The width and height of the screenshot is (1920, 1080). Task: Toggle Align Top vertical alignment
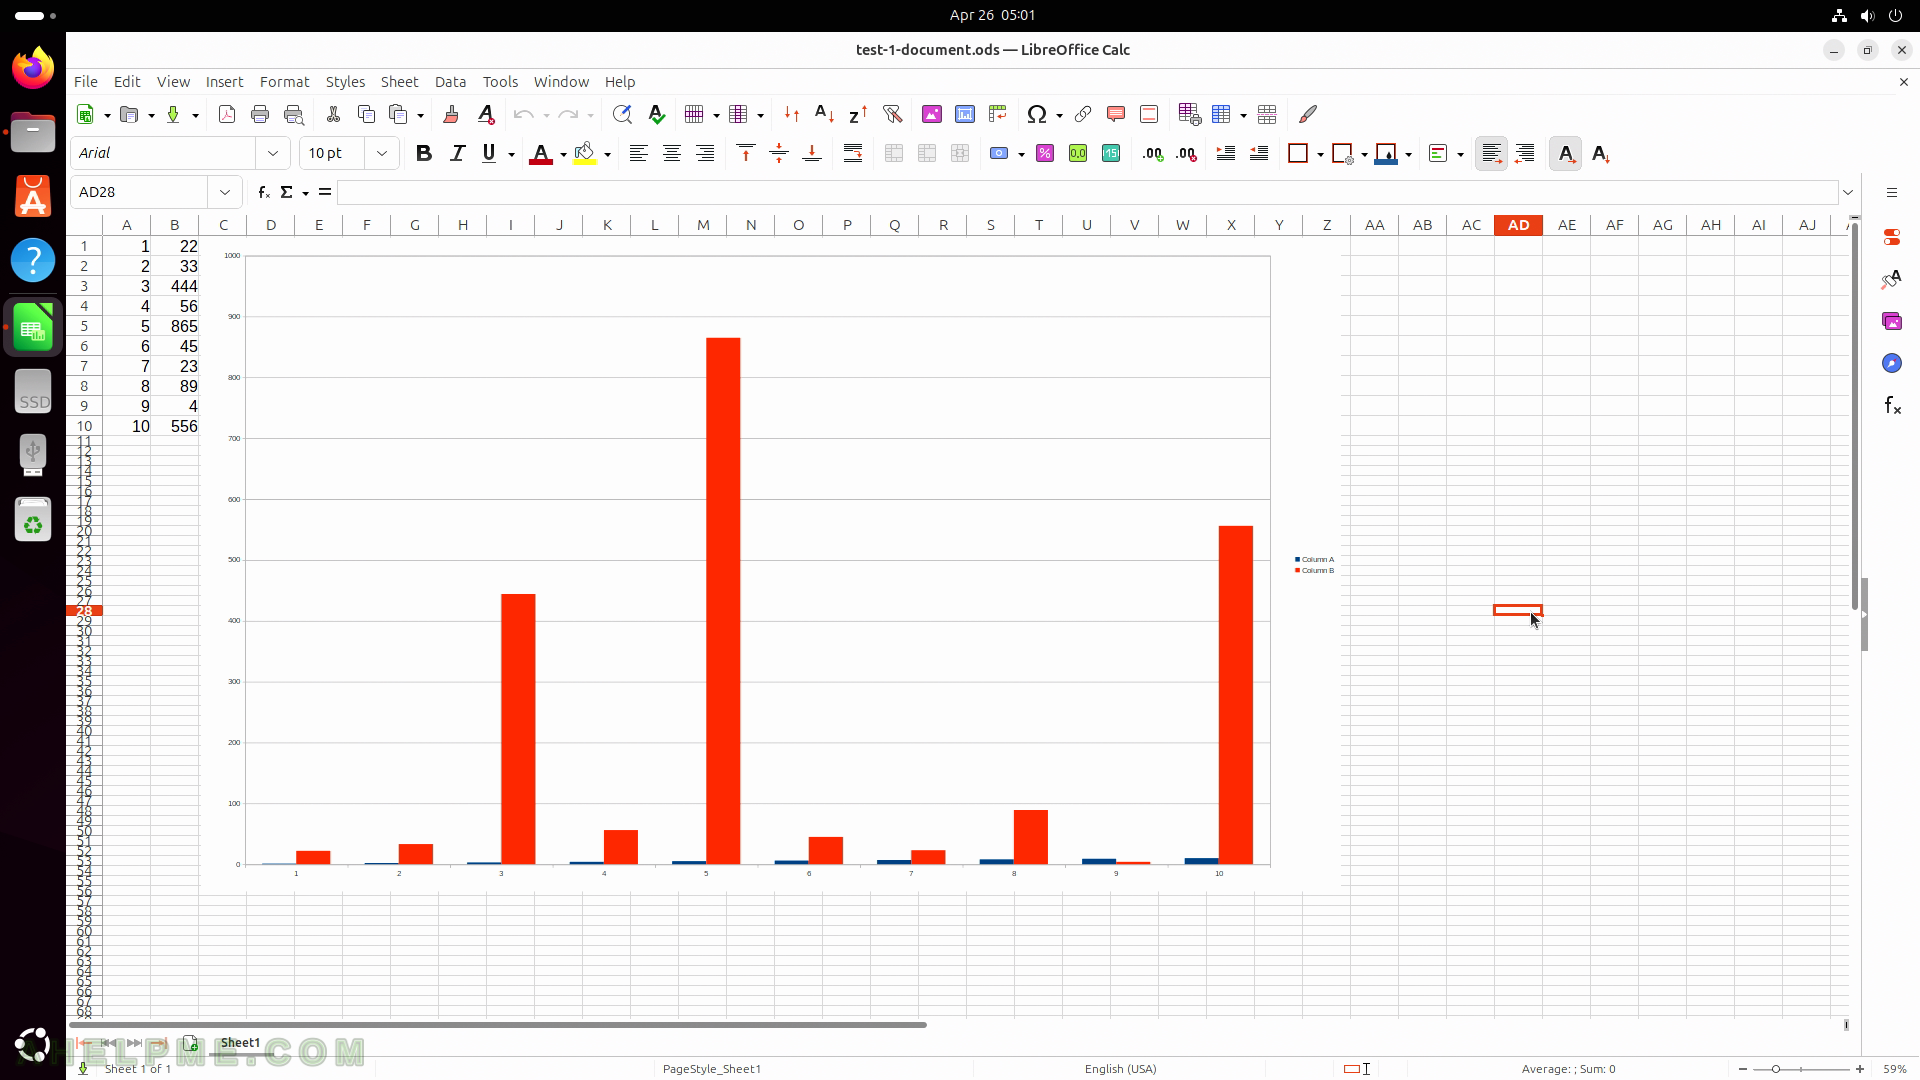746,153
